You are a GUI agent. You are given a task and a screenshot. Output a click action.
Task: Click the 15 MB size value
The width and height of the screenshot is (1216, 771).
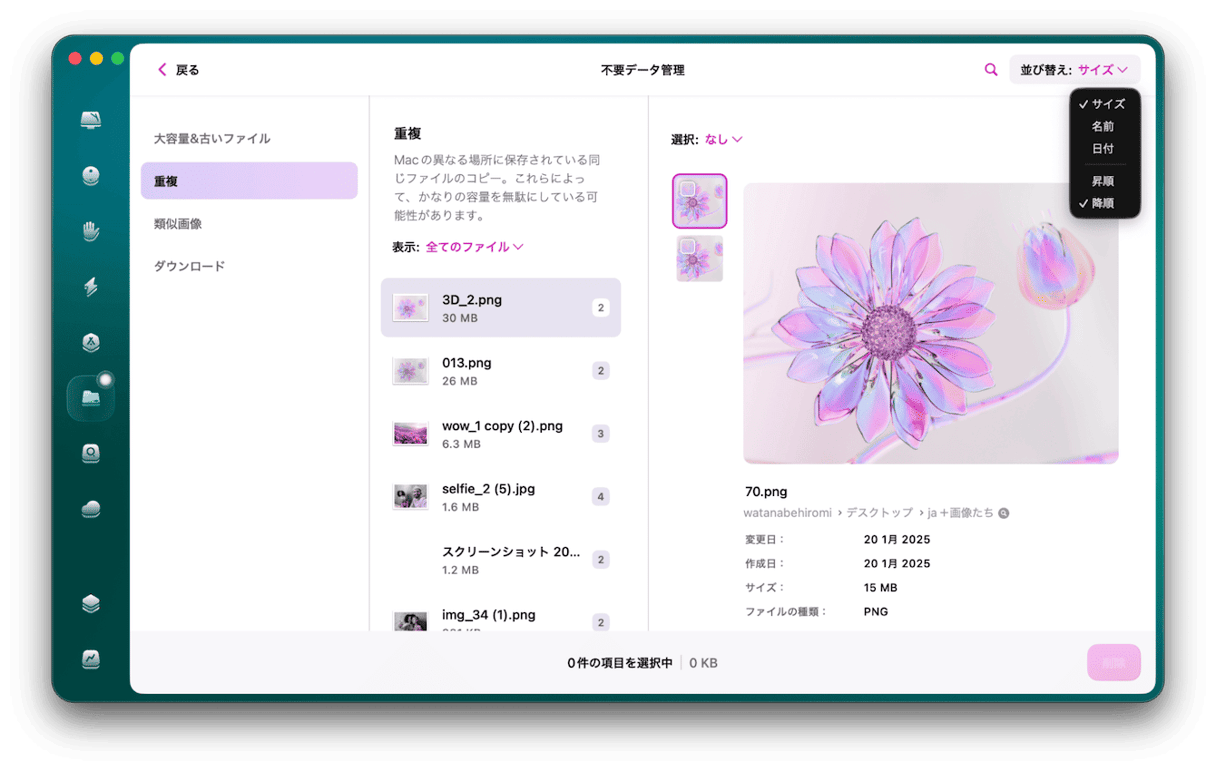[880, 588]
